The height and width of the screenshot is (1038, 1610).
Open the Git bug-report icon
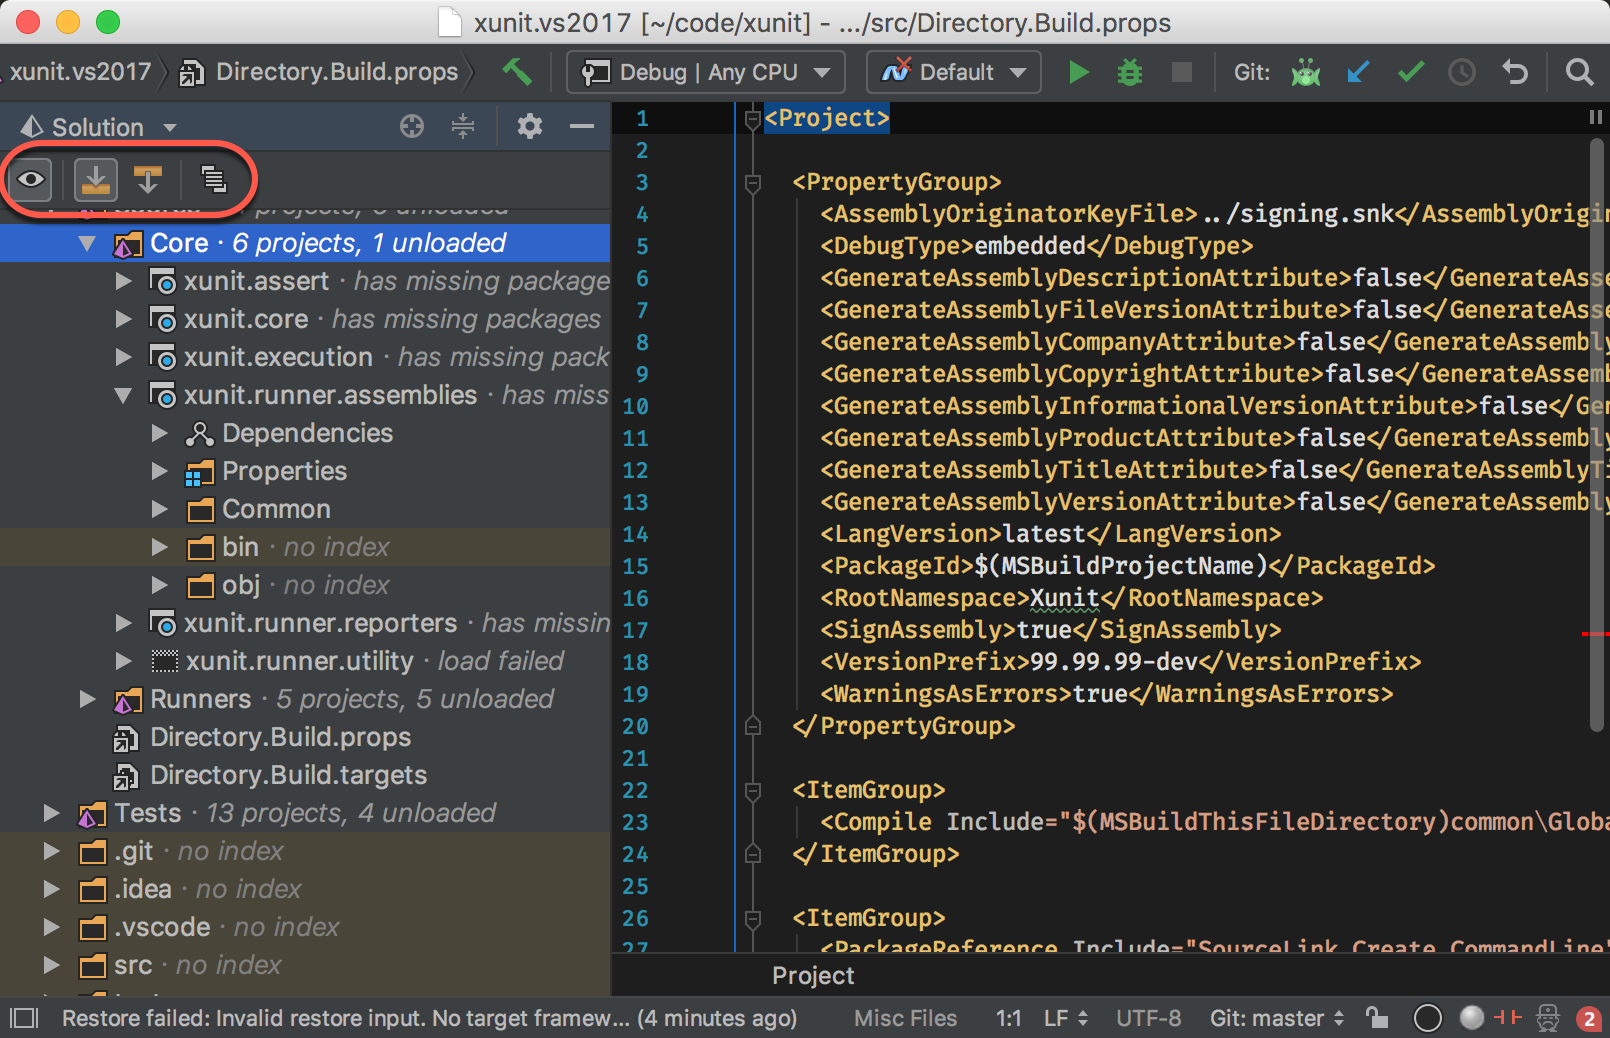pos(1306,72)
